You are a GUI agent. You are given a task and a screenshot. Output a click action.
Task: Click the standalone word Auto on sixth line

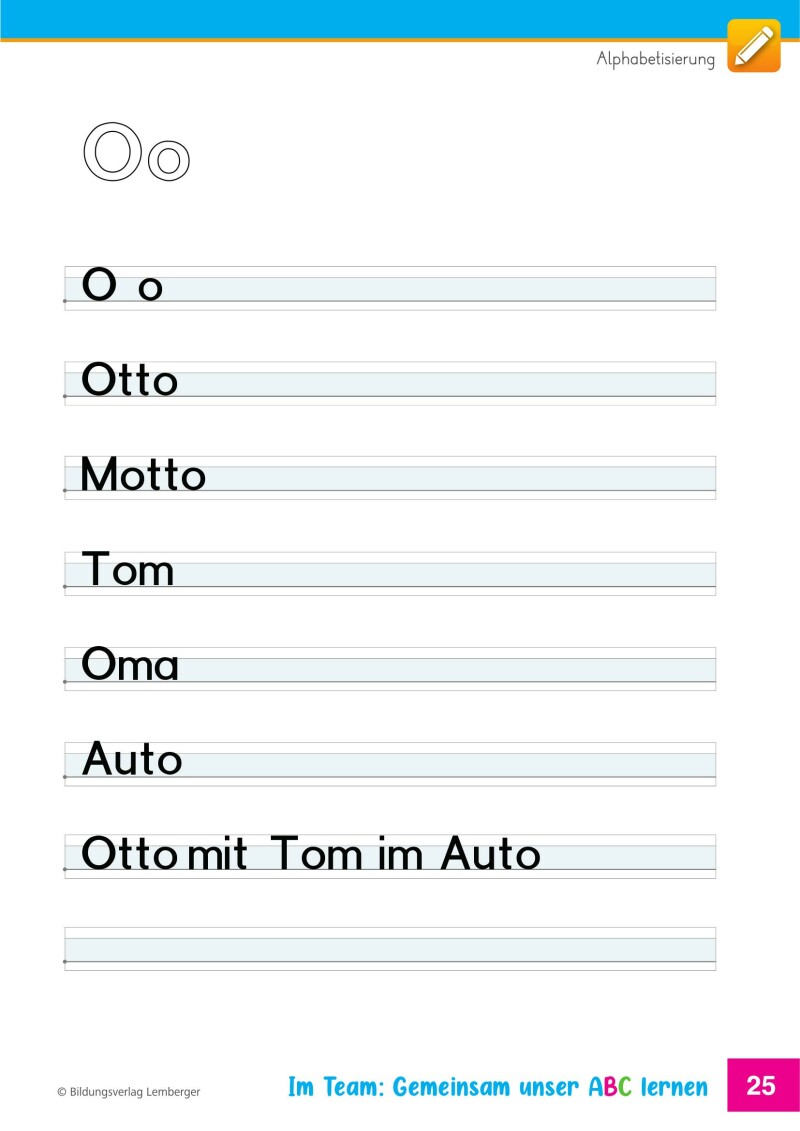(x=132, y=760)
